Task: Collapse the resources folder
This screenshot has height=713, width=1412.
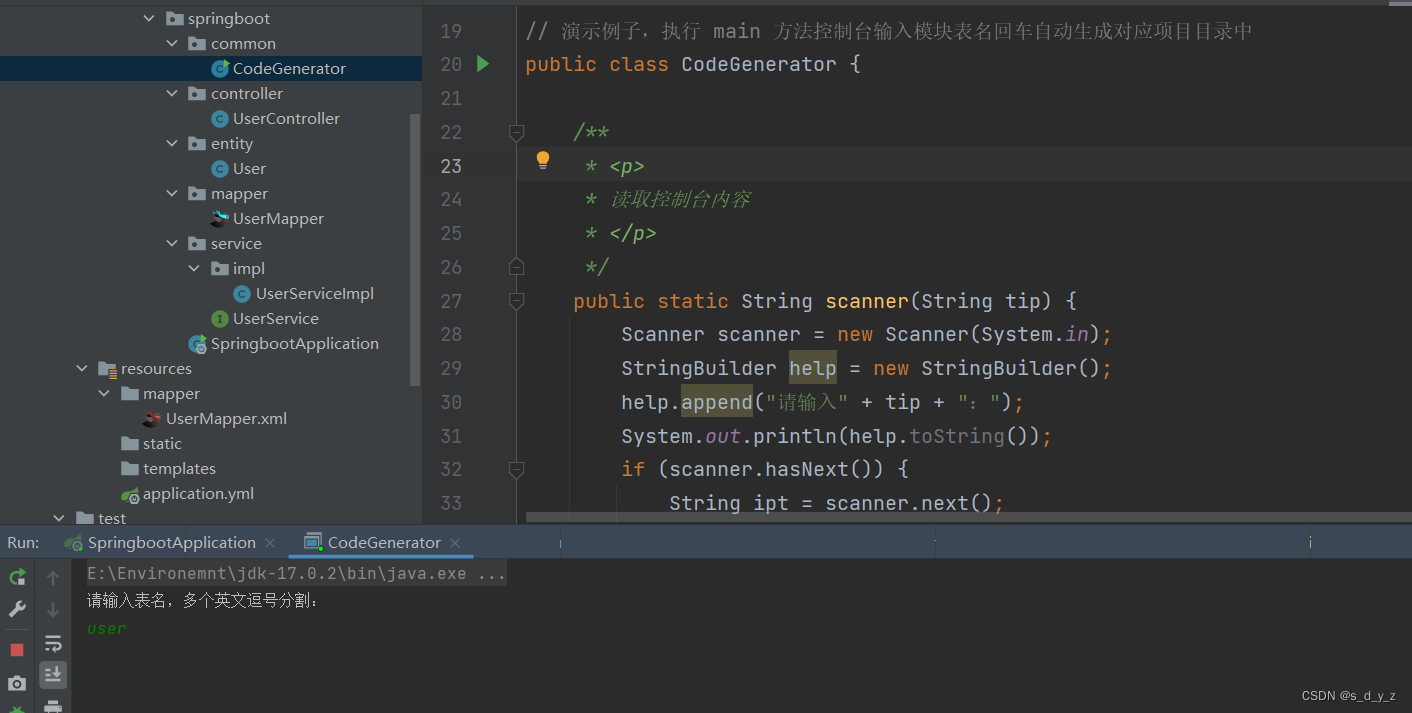Action: pos(82,368)
